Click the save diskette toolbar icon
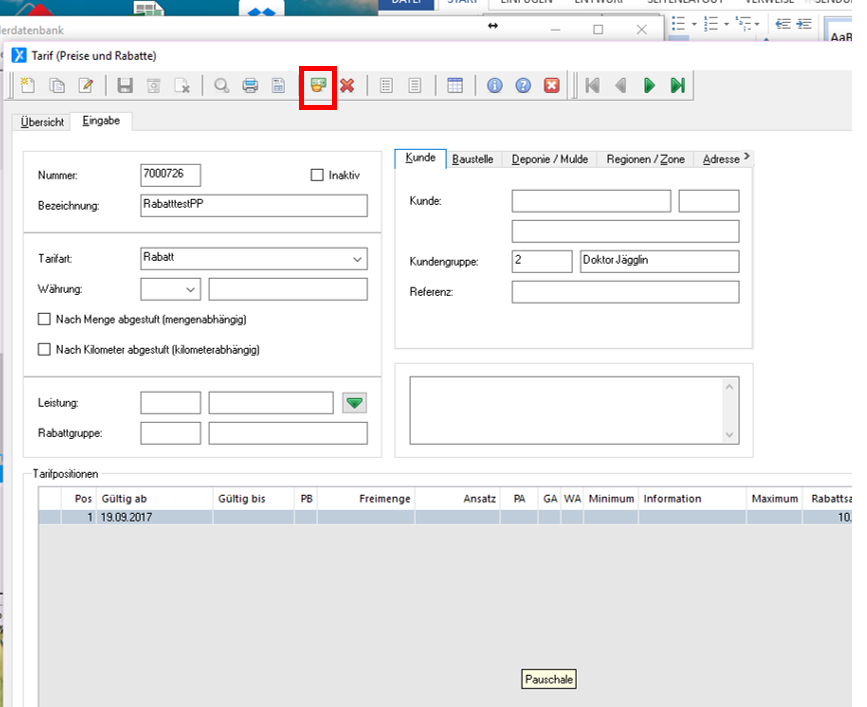This screenshot has width=867, height=707. click(x=125, y=86)
